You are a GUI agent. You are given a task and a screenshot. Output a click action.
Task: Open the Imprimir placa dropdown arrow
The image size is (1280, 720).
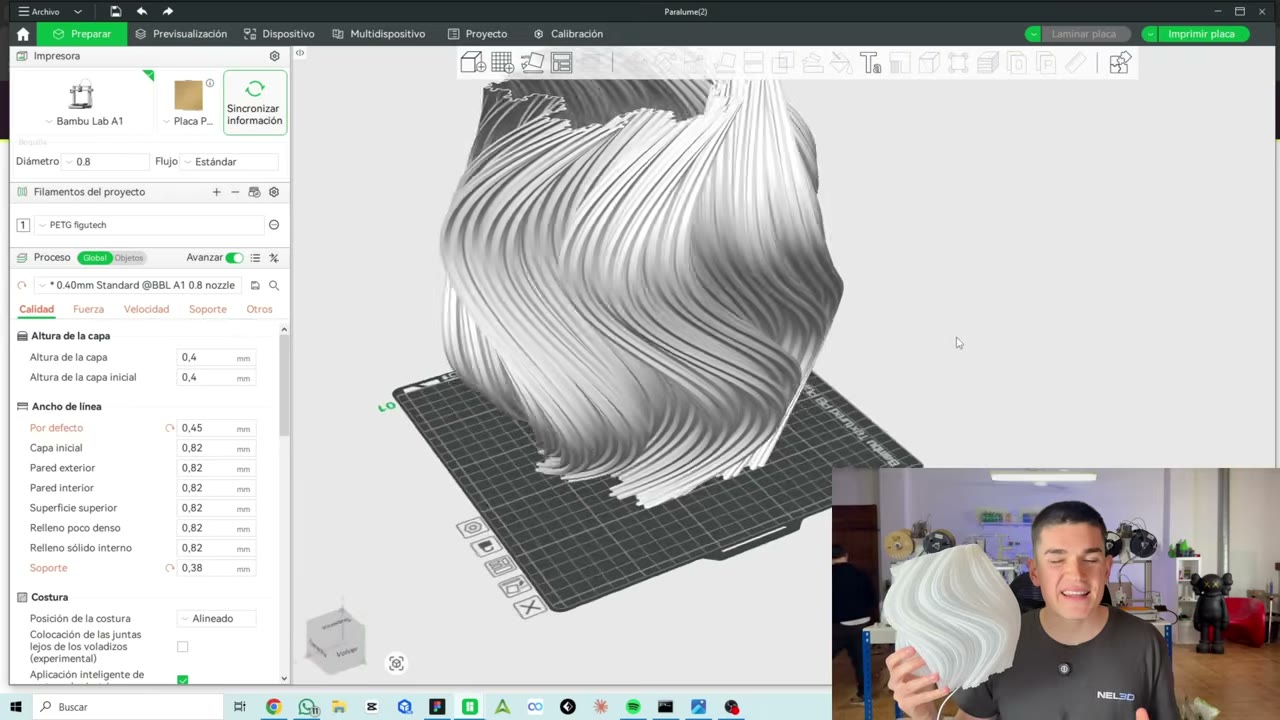click(1152, 34)
